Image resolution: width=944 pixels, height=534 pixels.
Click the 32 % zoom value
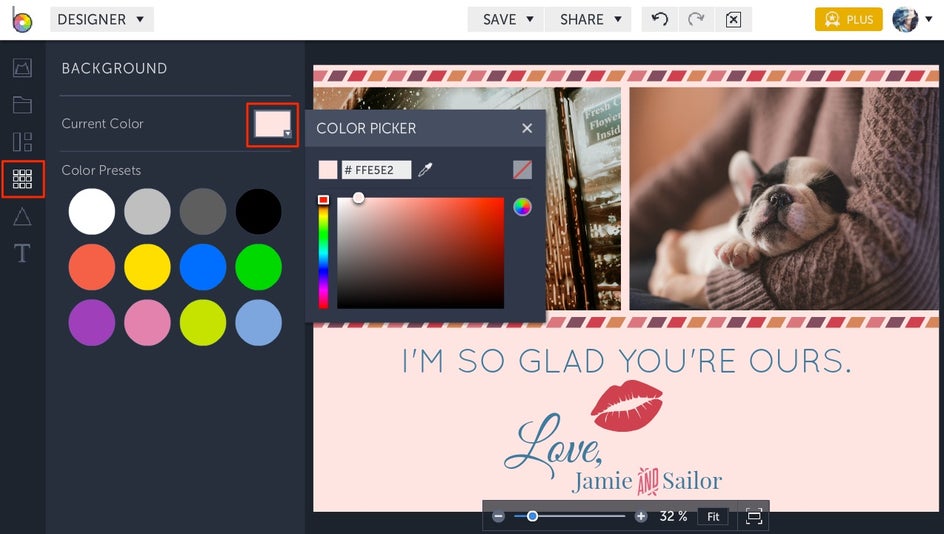tap(673, 517)
